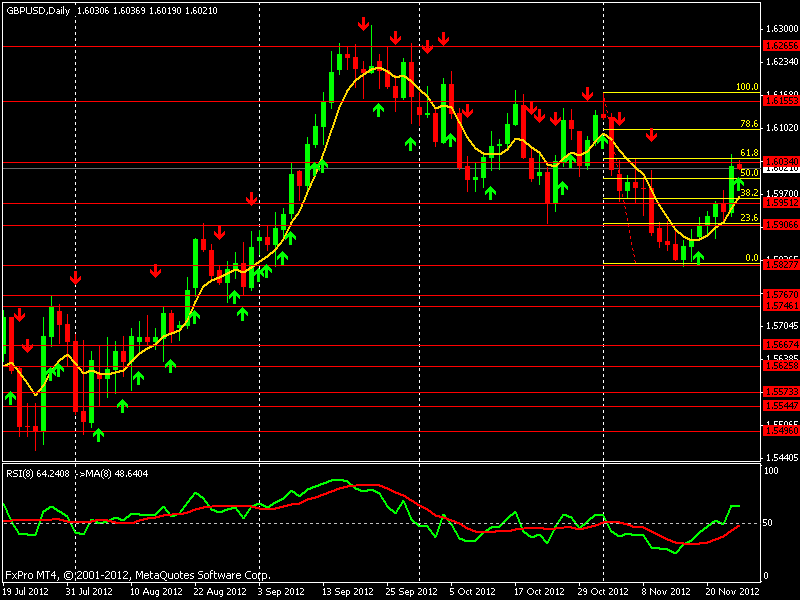Click the 1.56674 red price label
Screen dimensions: 800x600
pyautogui.click(x=781, y=345)
